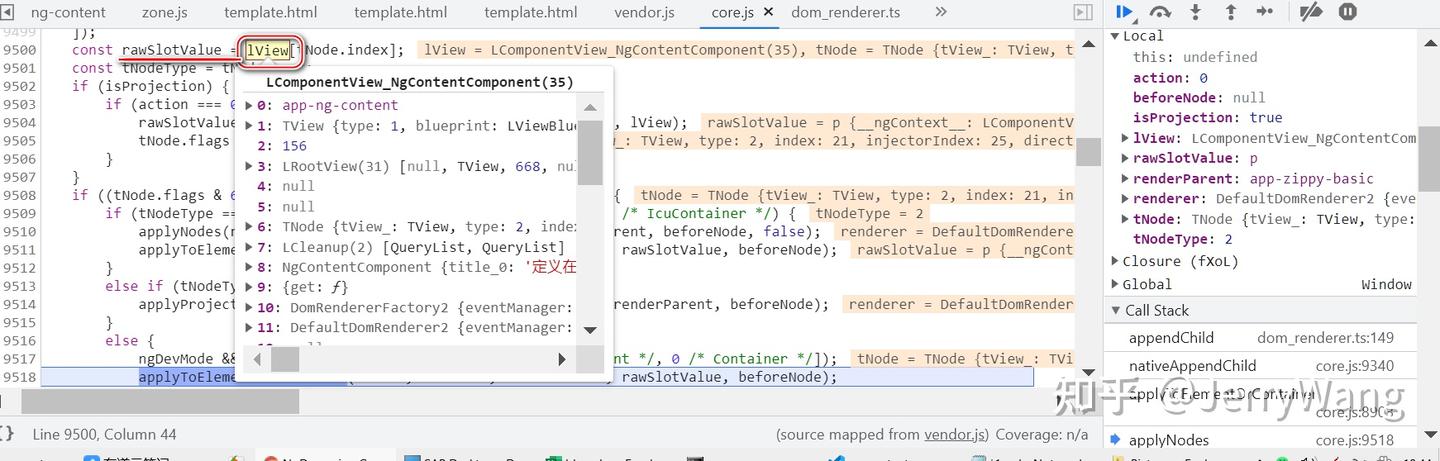This screenshot has height=461, width=1440.
Task: Expand entry 1 TView in popup
Action: pyautogui.click(x=250, y=125)
